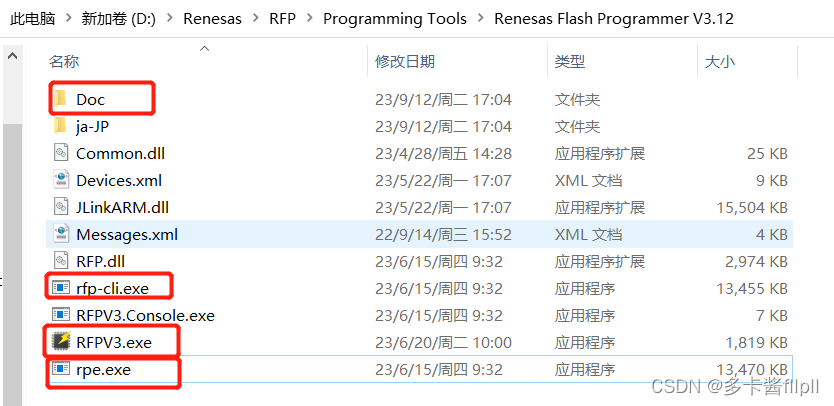Screen dimensions: 834x406
Task: Click date 23/4/28/周五 14:28
Action: click(443, 154)
